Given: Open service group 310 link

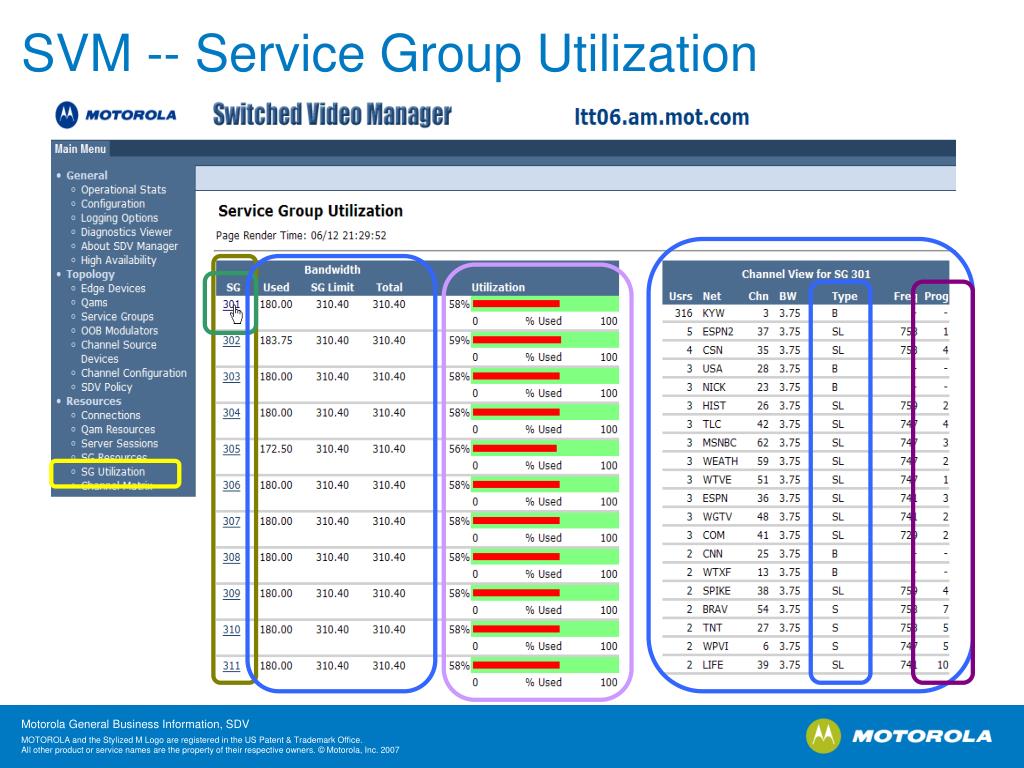Looking at the screenshot, I should 231,630.
